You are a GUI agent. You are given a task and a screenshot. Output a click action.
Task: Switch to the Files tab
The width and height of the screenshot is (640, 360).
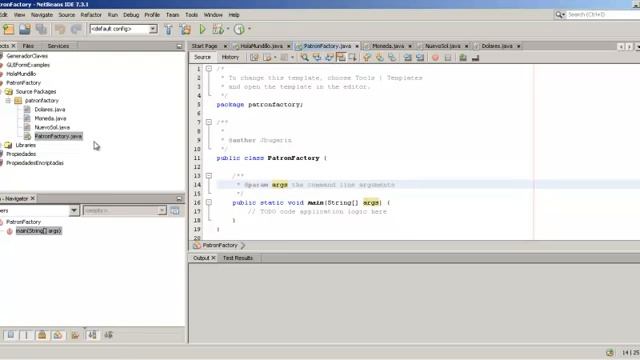click(x=28, y=46)
